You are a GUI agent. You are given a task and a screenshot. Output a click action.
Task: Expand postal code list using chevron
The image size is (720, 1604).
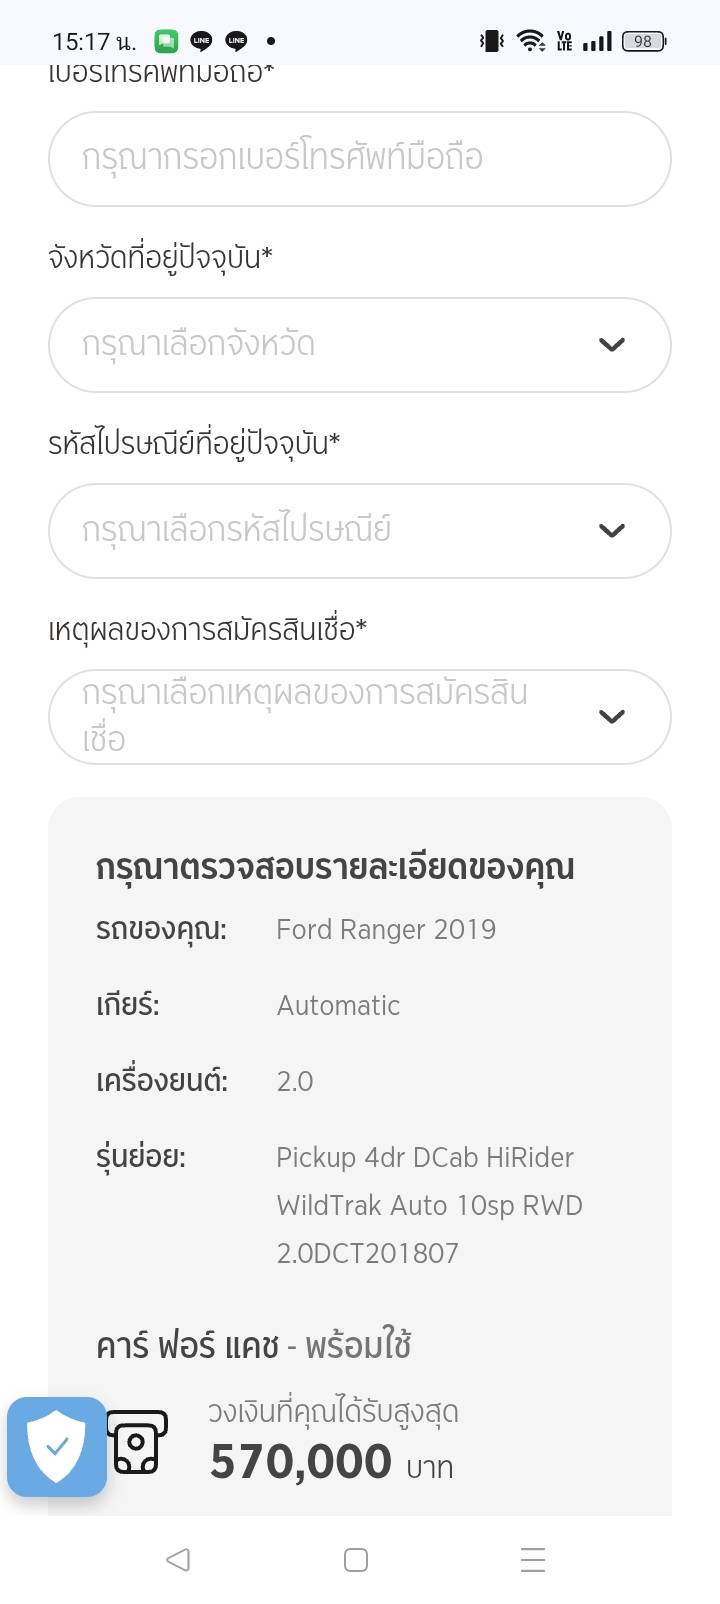coord(611,531)
